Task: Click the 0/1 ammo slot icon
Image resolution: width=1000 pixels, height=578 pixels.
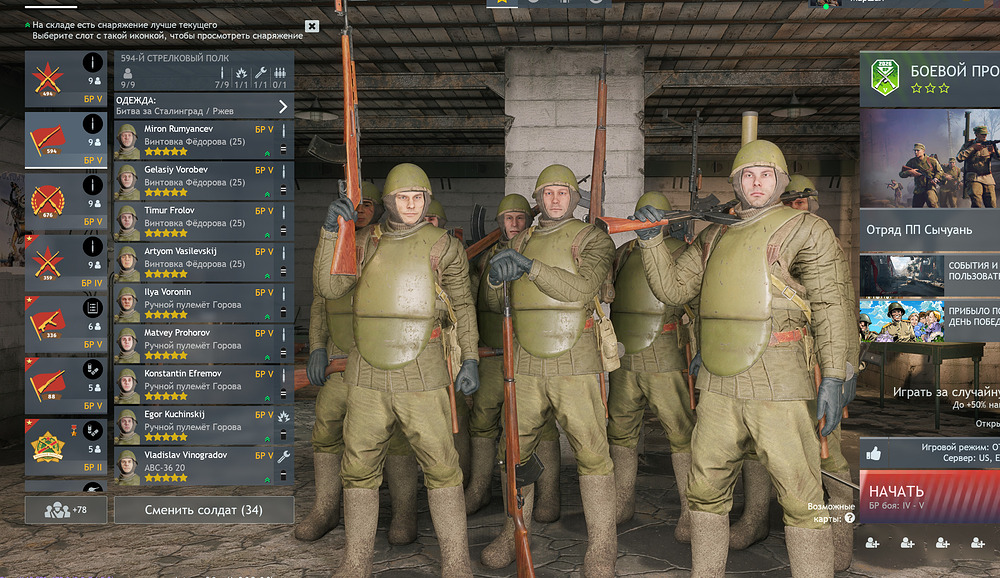Action: pyautogui.click(x=279, y=73)
